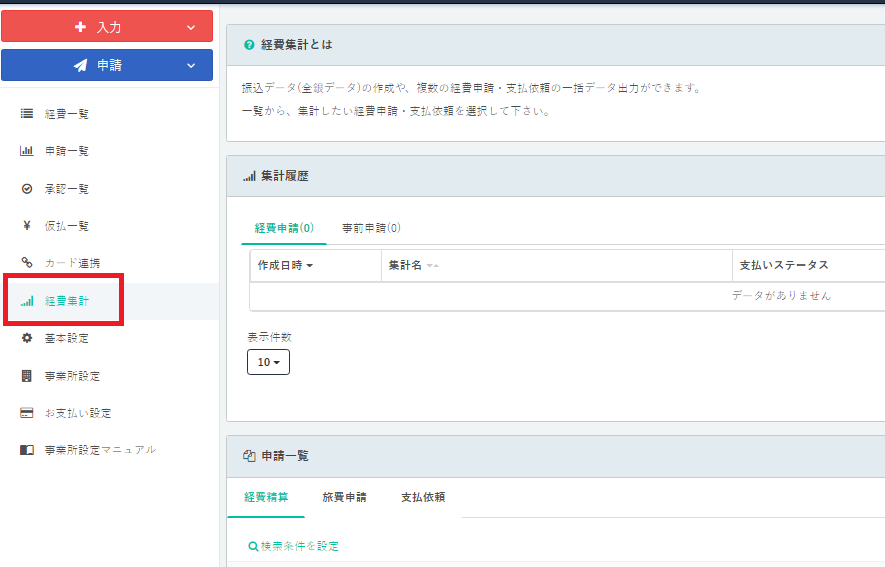Switch to 経費申請(0) tab
The width and height of the screenshot is (885, 567).
click(x=284, y=228)
